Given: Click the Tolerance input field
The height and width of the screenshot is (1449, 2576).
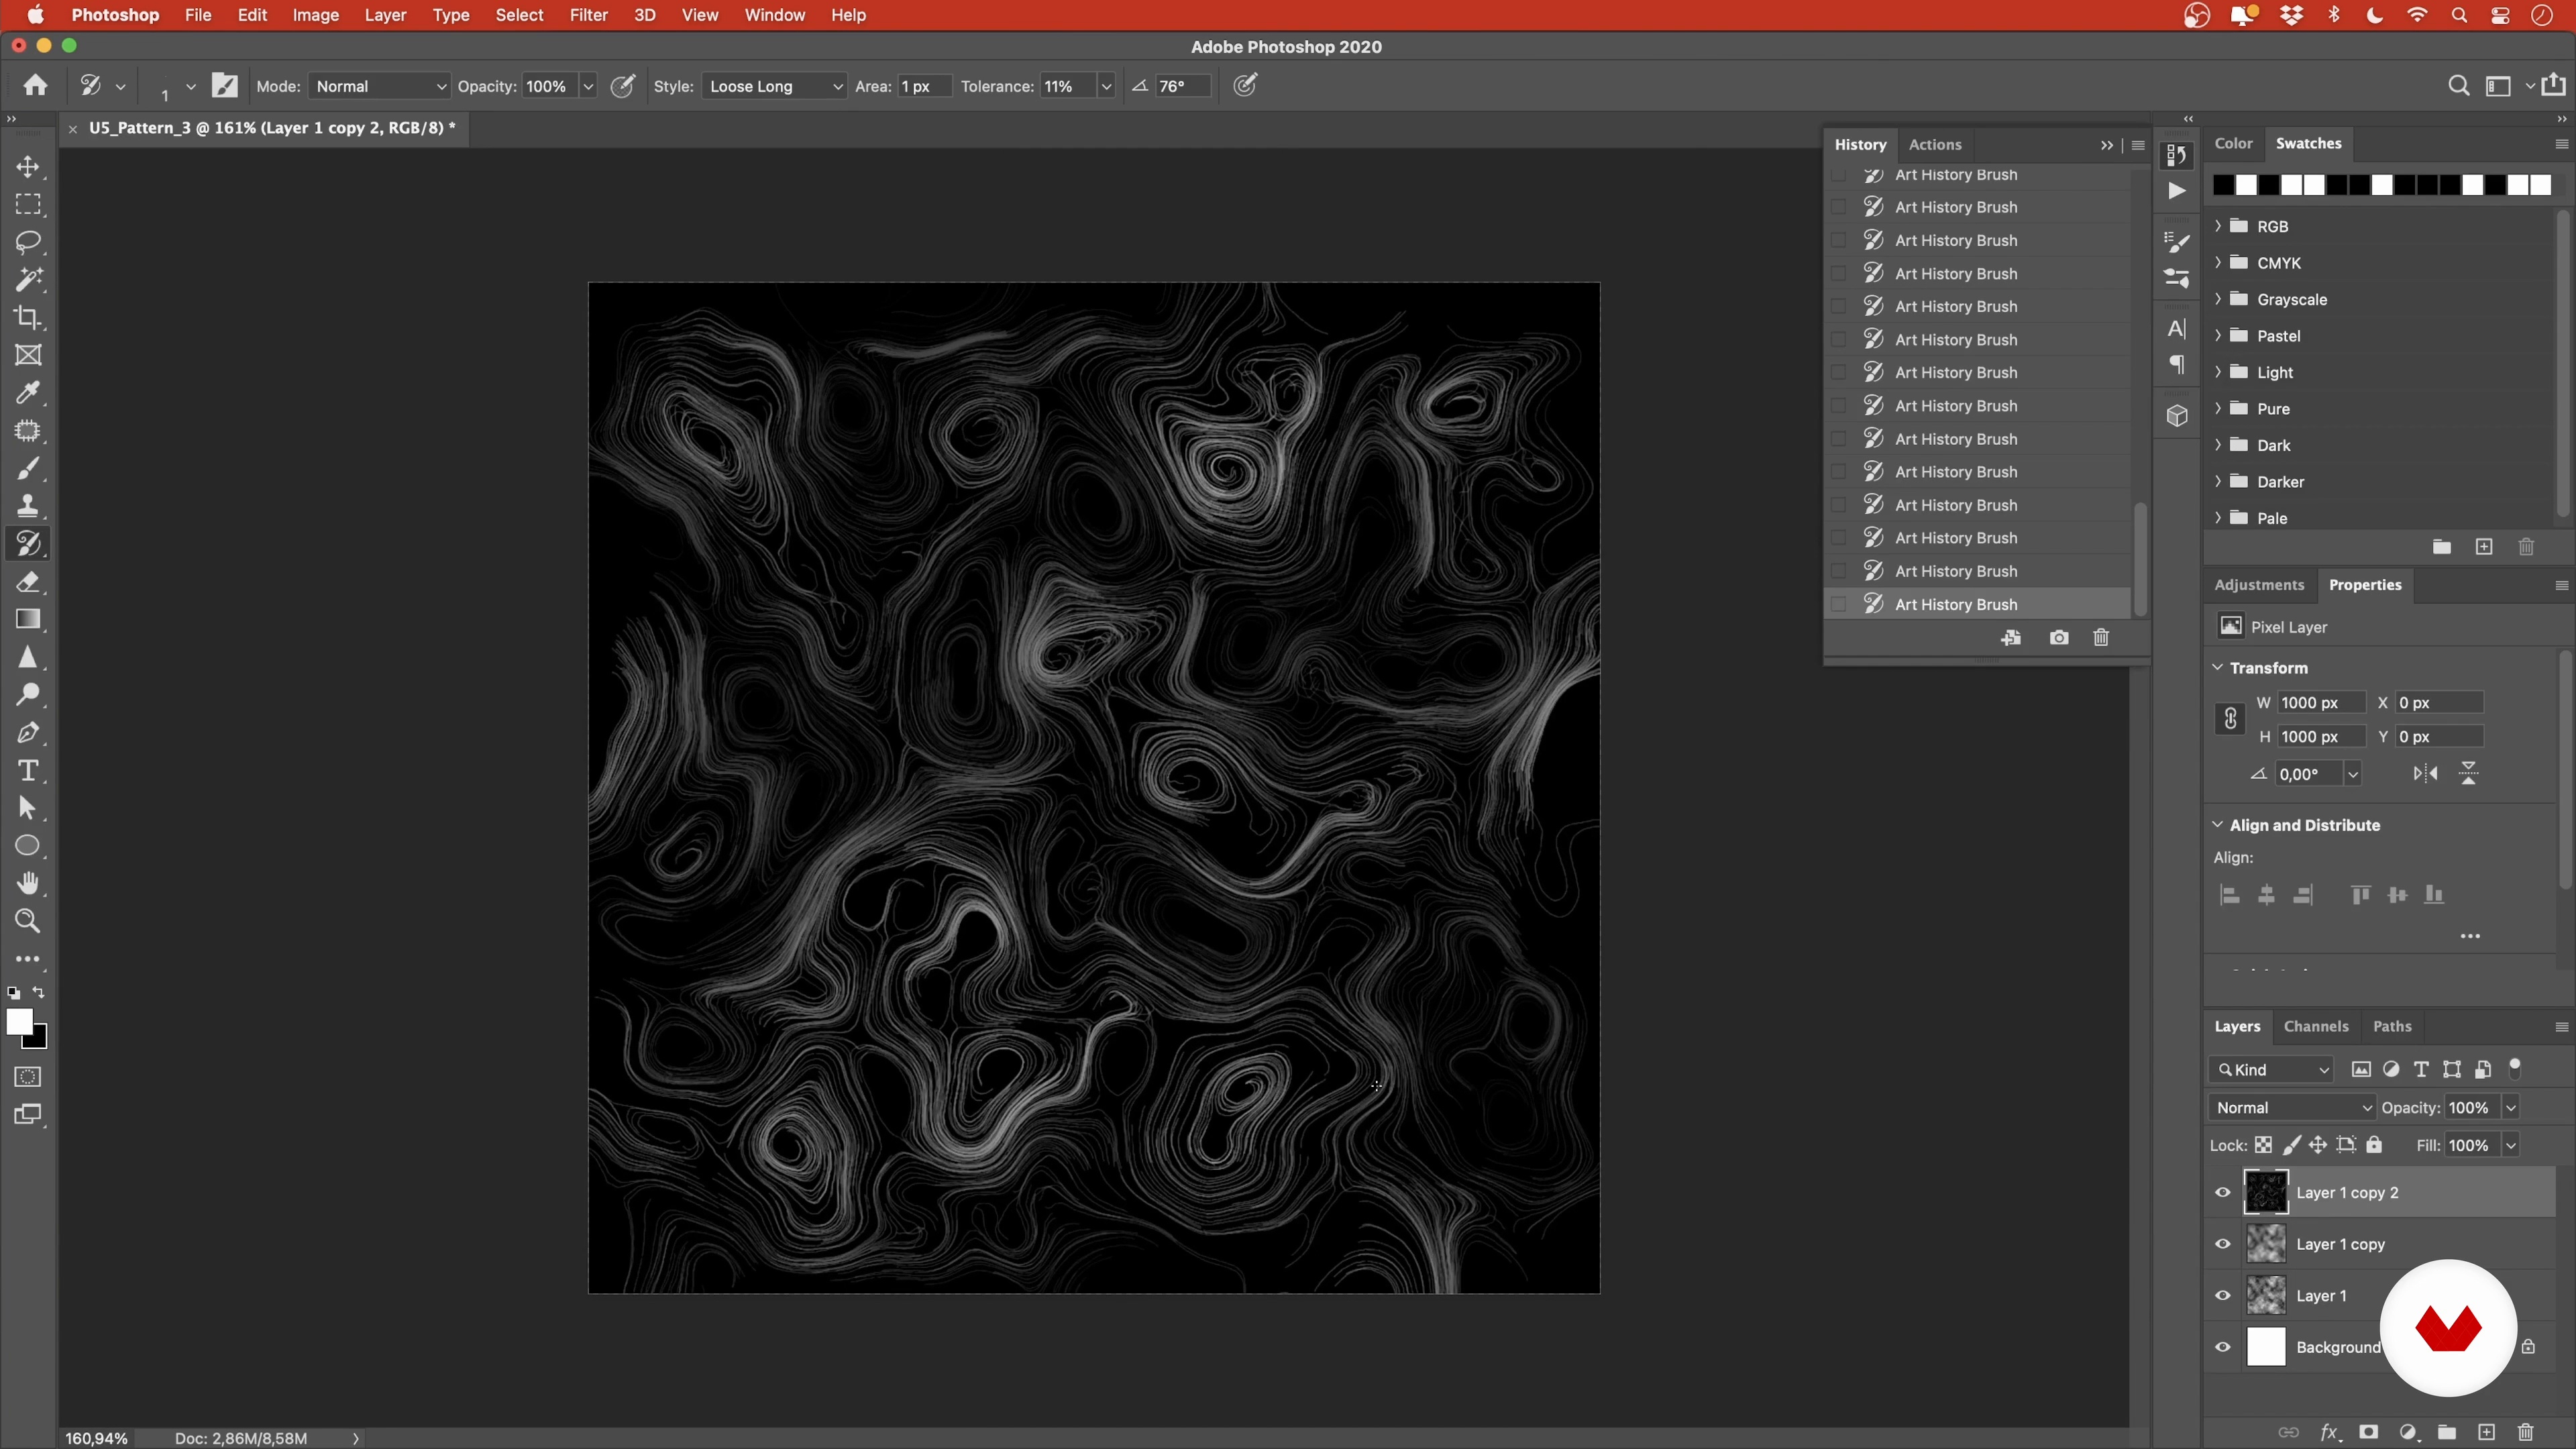Looking at the screenshot, I should [x=1066, y=86].
